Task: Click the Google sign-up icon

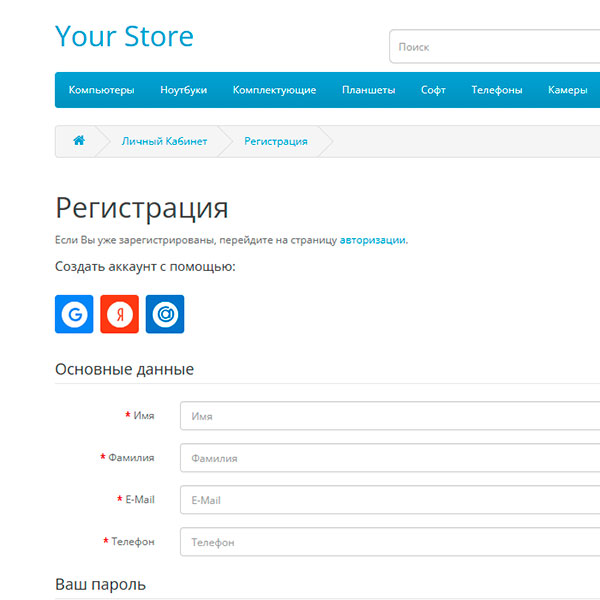Action: 74,314
